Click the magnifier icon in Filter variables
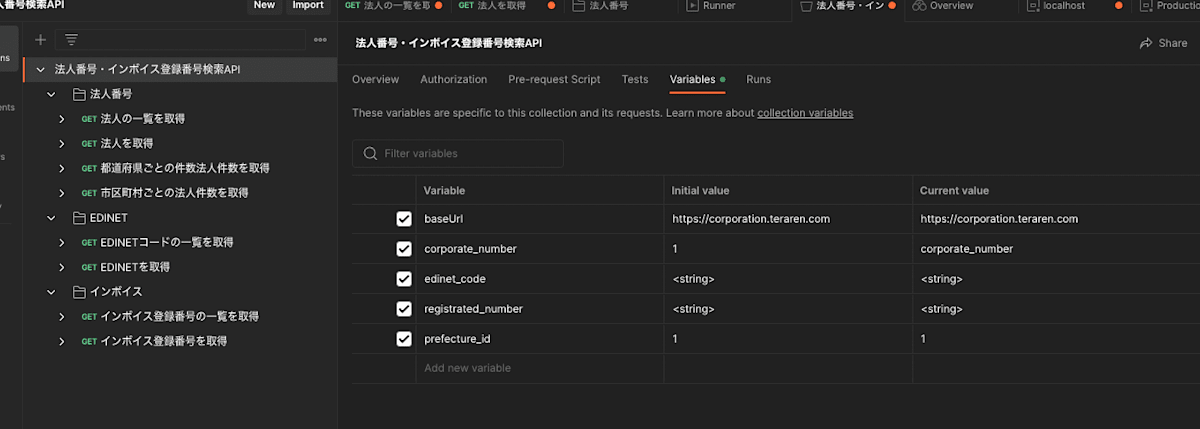The height and width of the screenshot is (429, 1200). (x=371, y=153)
